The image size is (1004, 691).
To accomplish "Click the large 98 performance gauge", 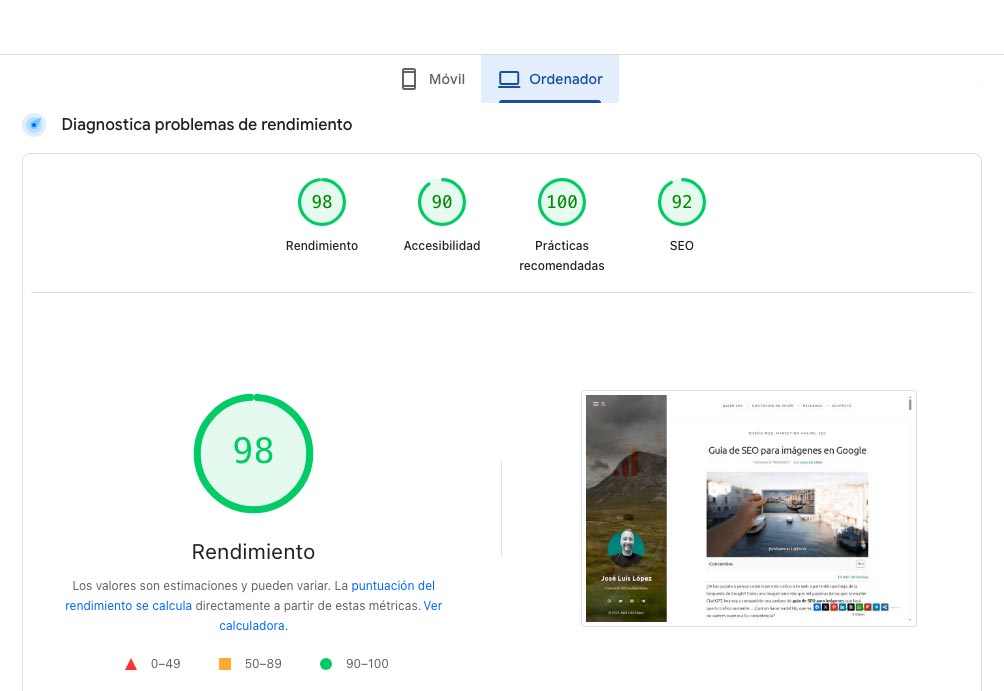I will tap(253, 452).
